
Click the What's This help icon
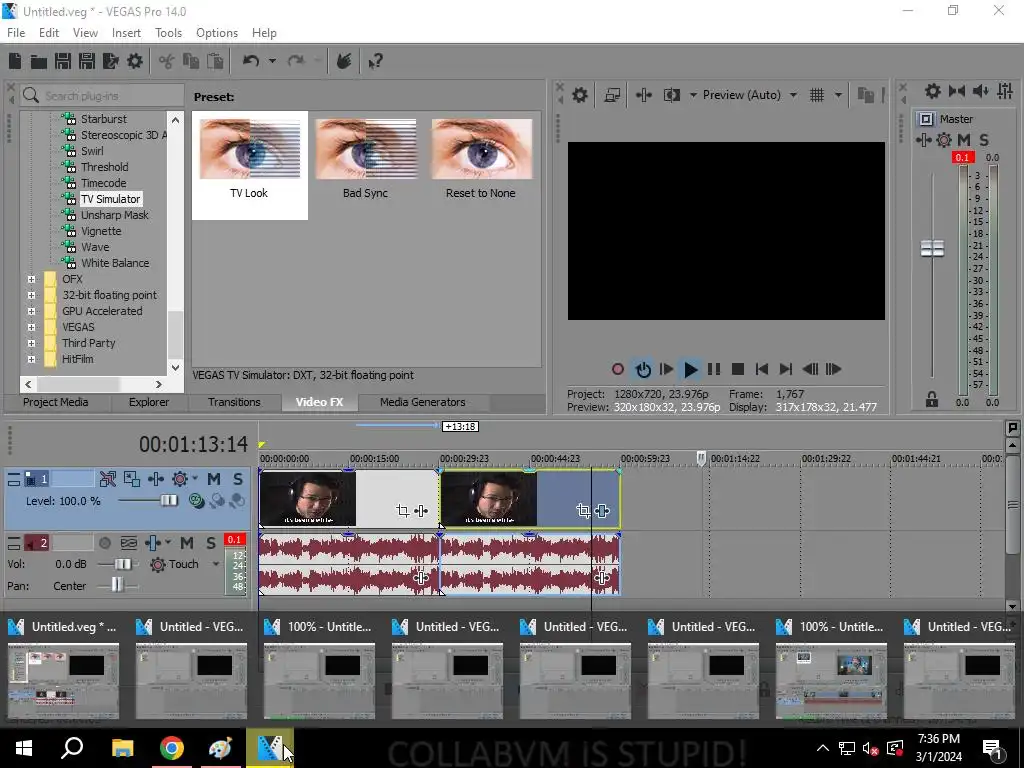375,61
